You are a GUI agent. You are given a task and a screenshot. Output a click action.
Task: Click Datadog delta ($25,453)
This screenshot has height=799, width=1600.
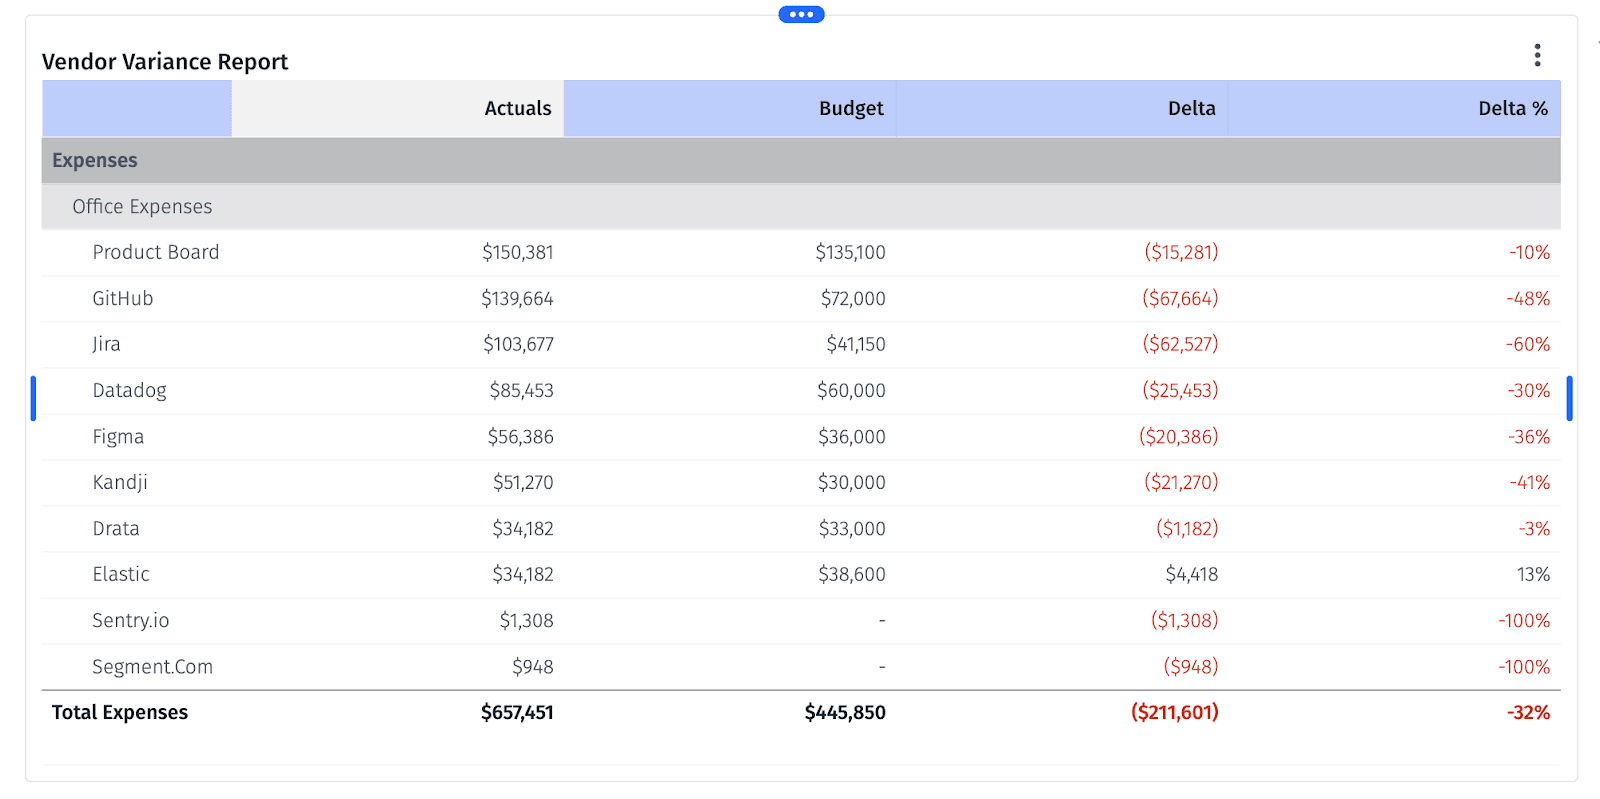pos(1180,390)
